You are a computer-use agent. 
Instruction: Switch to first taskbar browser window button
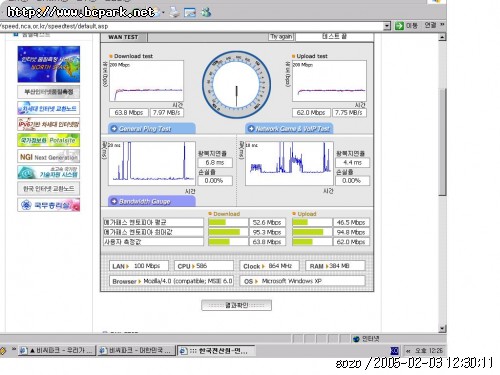(57, 351)
